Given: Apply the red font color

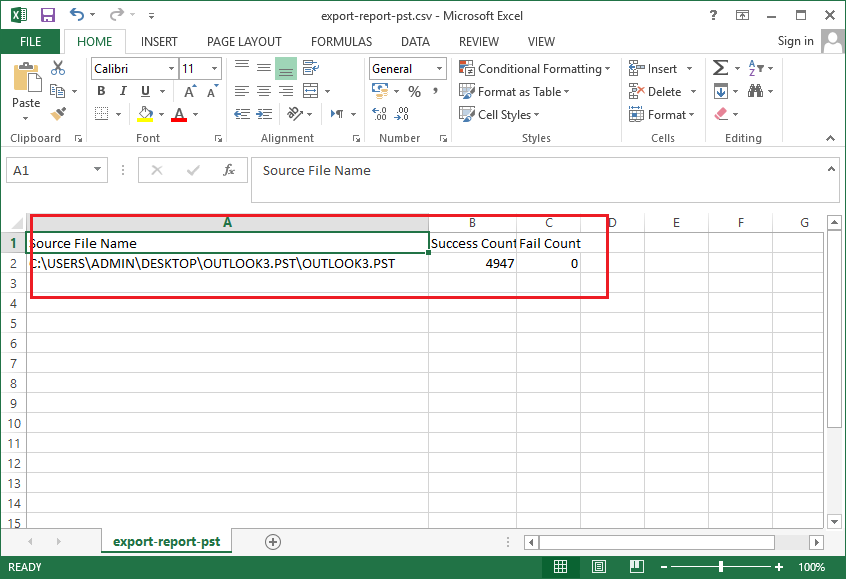Looking at the screenshot, I should click(x=179, y=114).
